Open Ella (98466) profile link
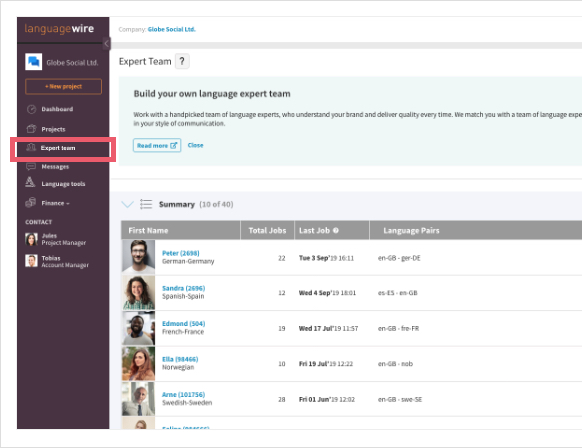 click(x=180, y=359)
